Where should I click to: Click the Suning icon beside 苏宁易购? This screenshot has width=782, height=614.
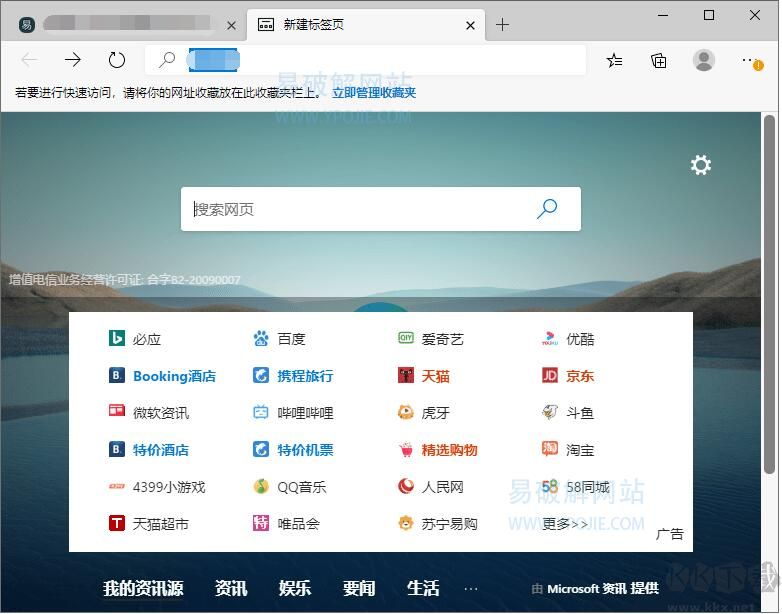click(x=405, y=523)
